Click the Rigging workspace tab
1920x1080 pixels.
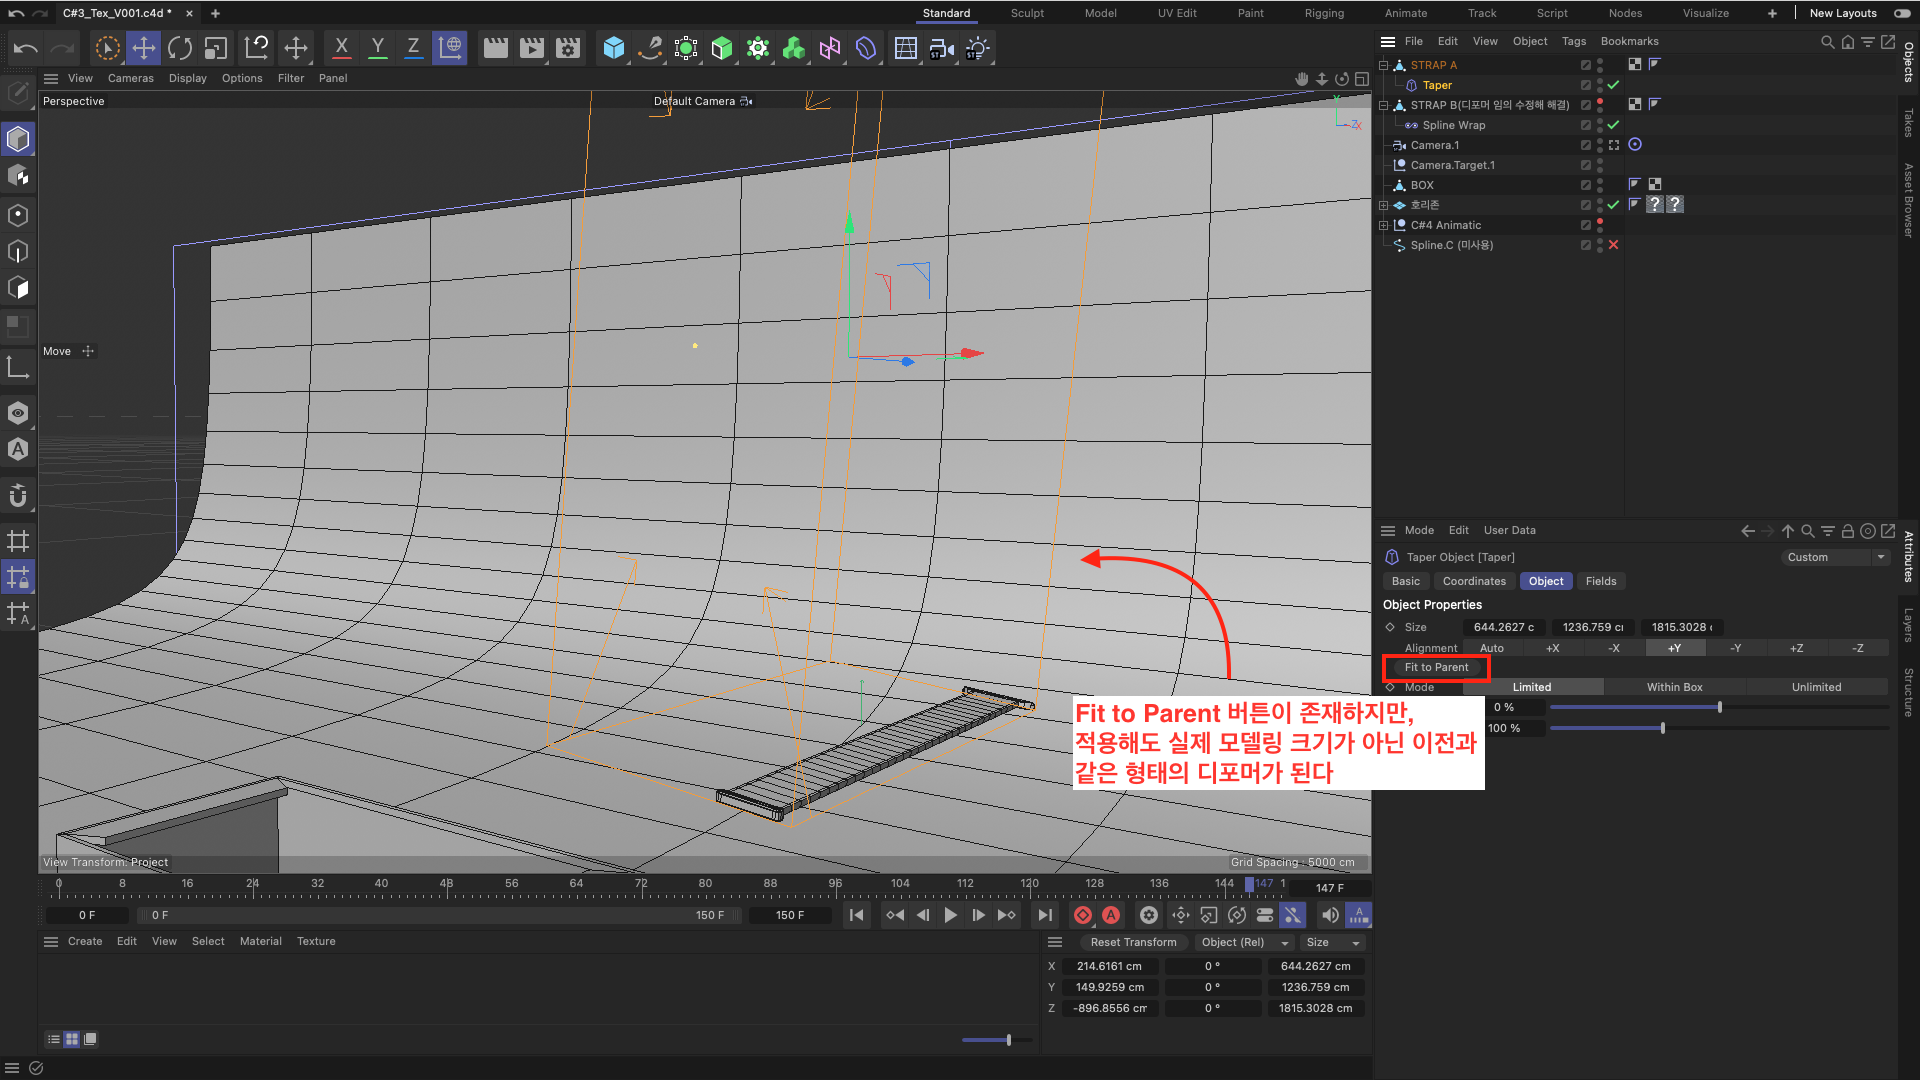[1321, 13]
